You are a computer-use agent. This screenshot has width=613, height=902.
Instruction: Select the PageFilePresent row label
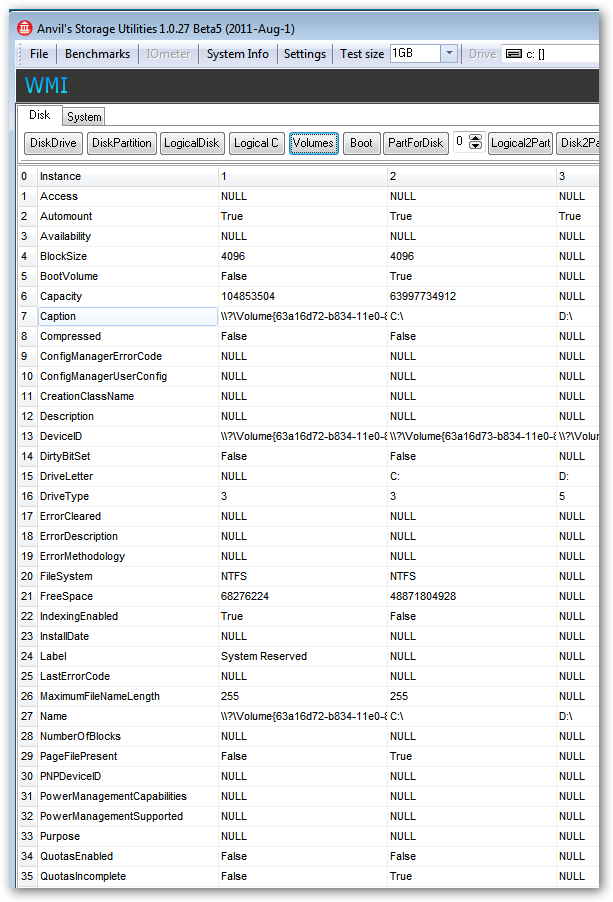78,756
